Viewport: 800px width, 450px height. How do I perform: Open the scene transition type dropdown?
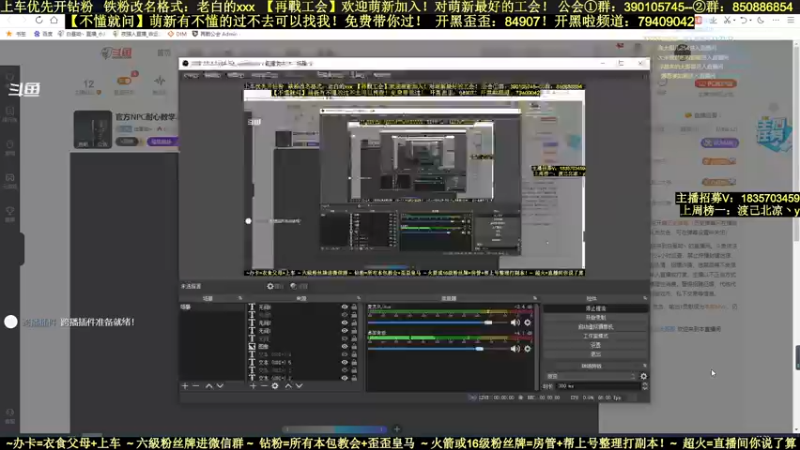[x=591, y=377]
